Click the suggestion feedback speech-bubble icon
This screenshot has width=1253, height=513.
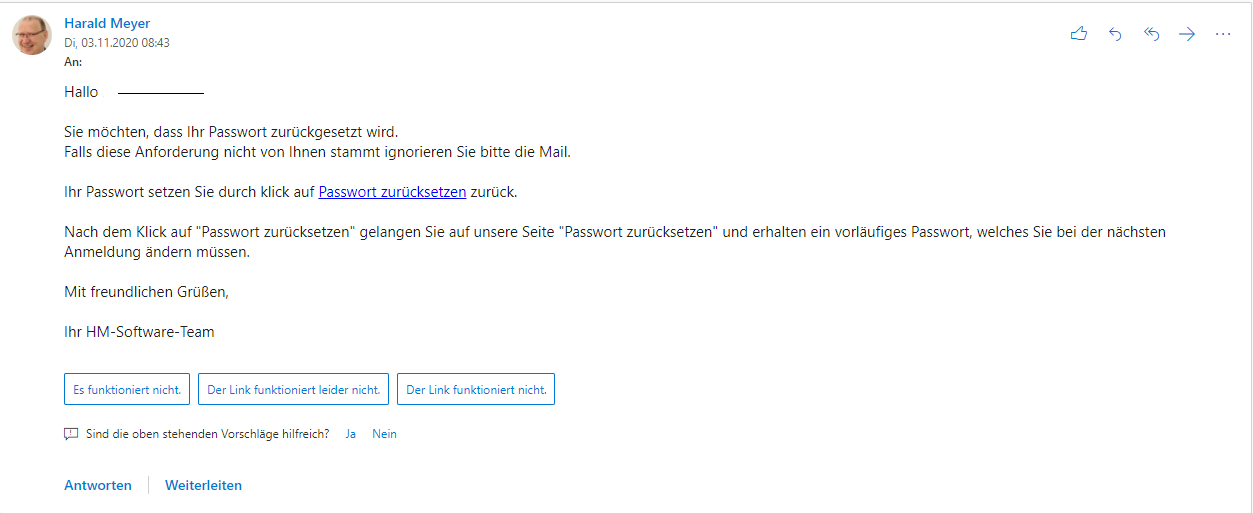pos(71,434)
